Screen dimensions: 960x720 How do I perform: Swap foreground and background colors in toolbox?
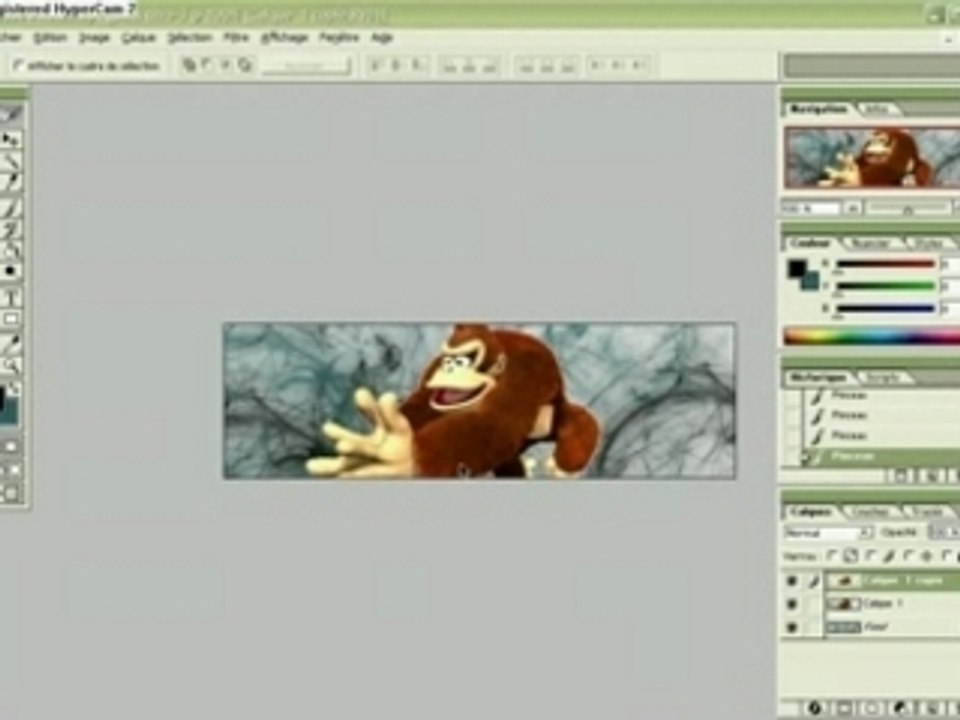click(x=15, y=388)
